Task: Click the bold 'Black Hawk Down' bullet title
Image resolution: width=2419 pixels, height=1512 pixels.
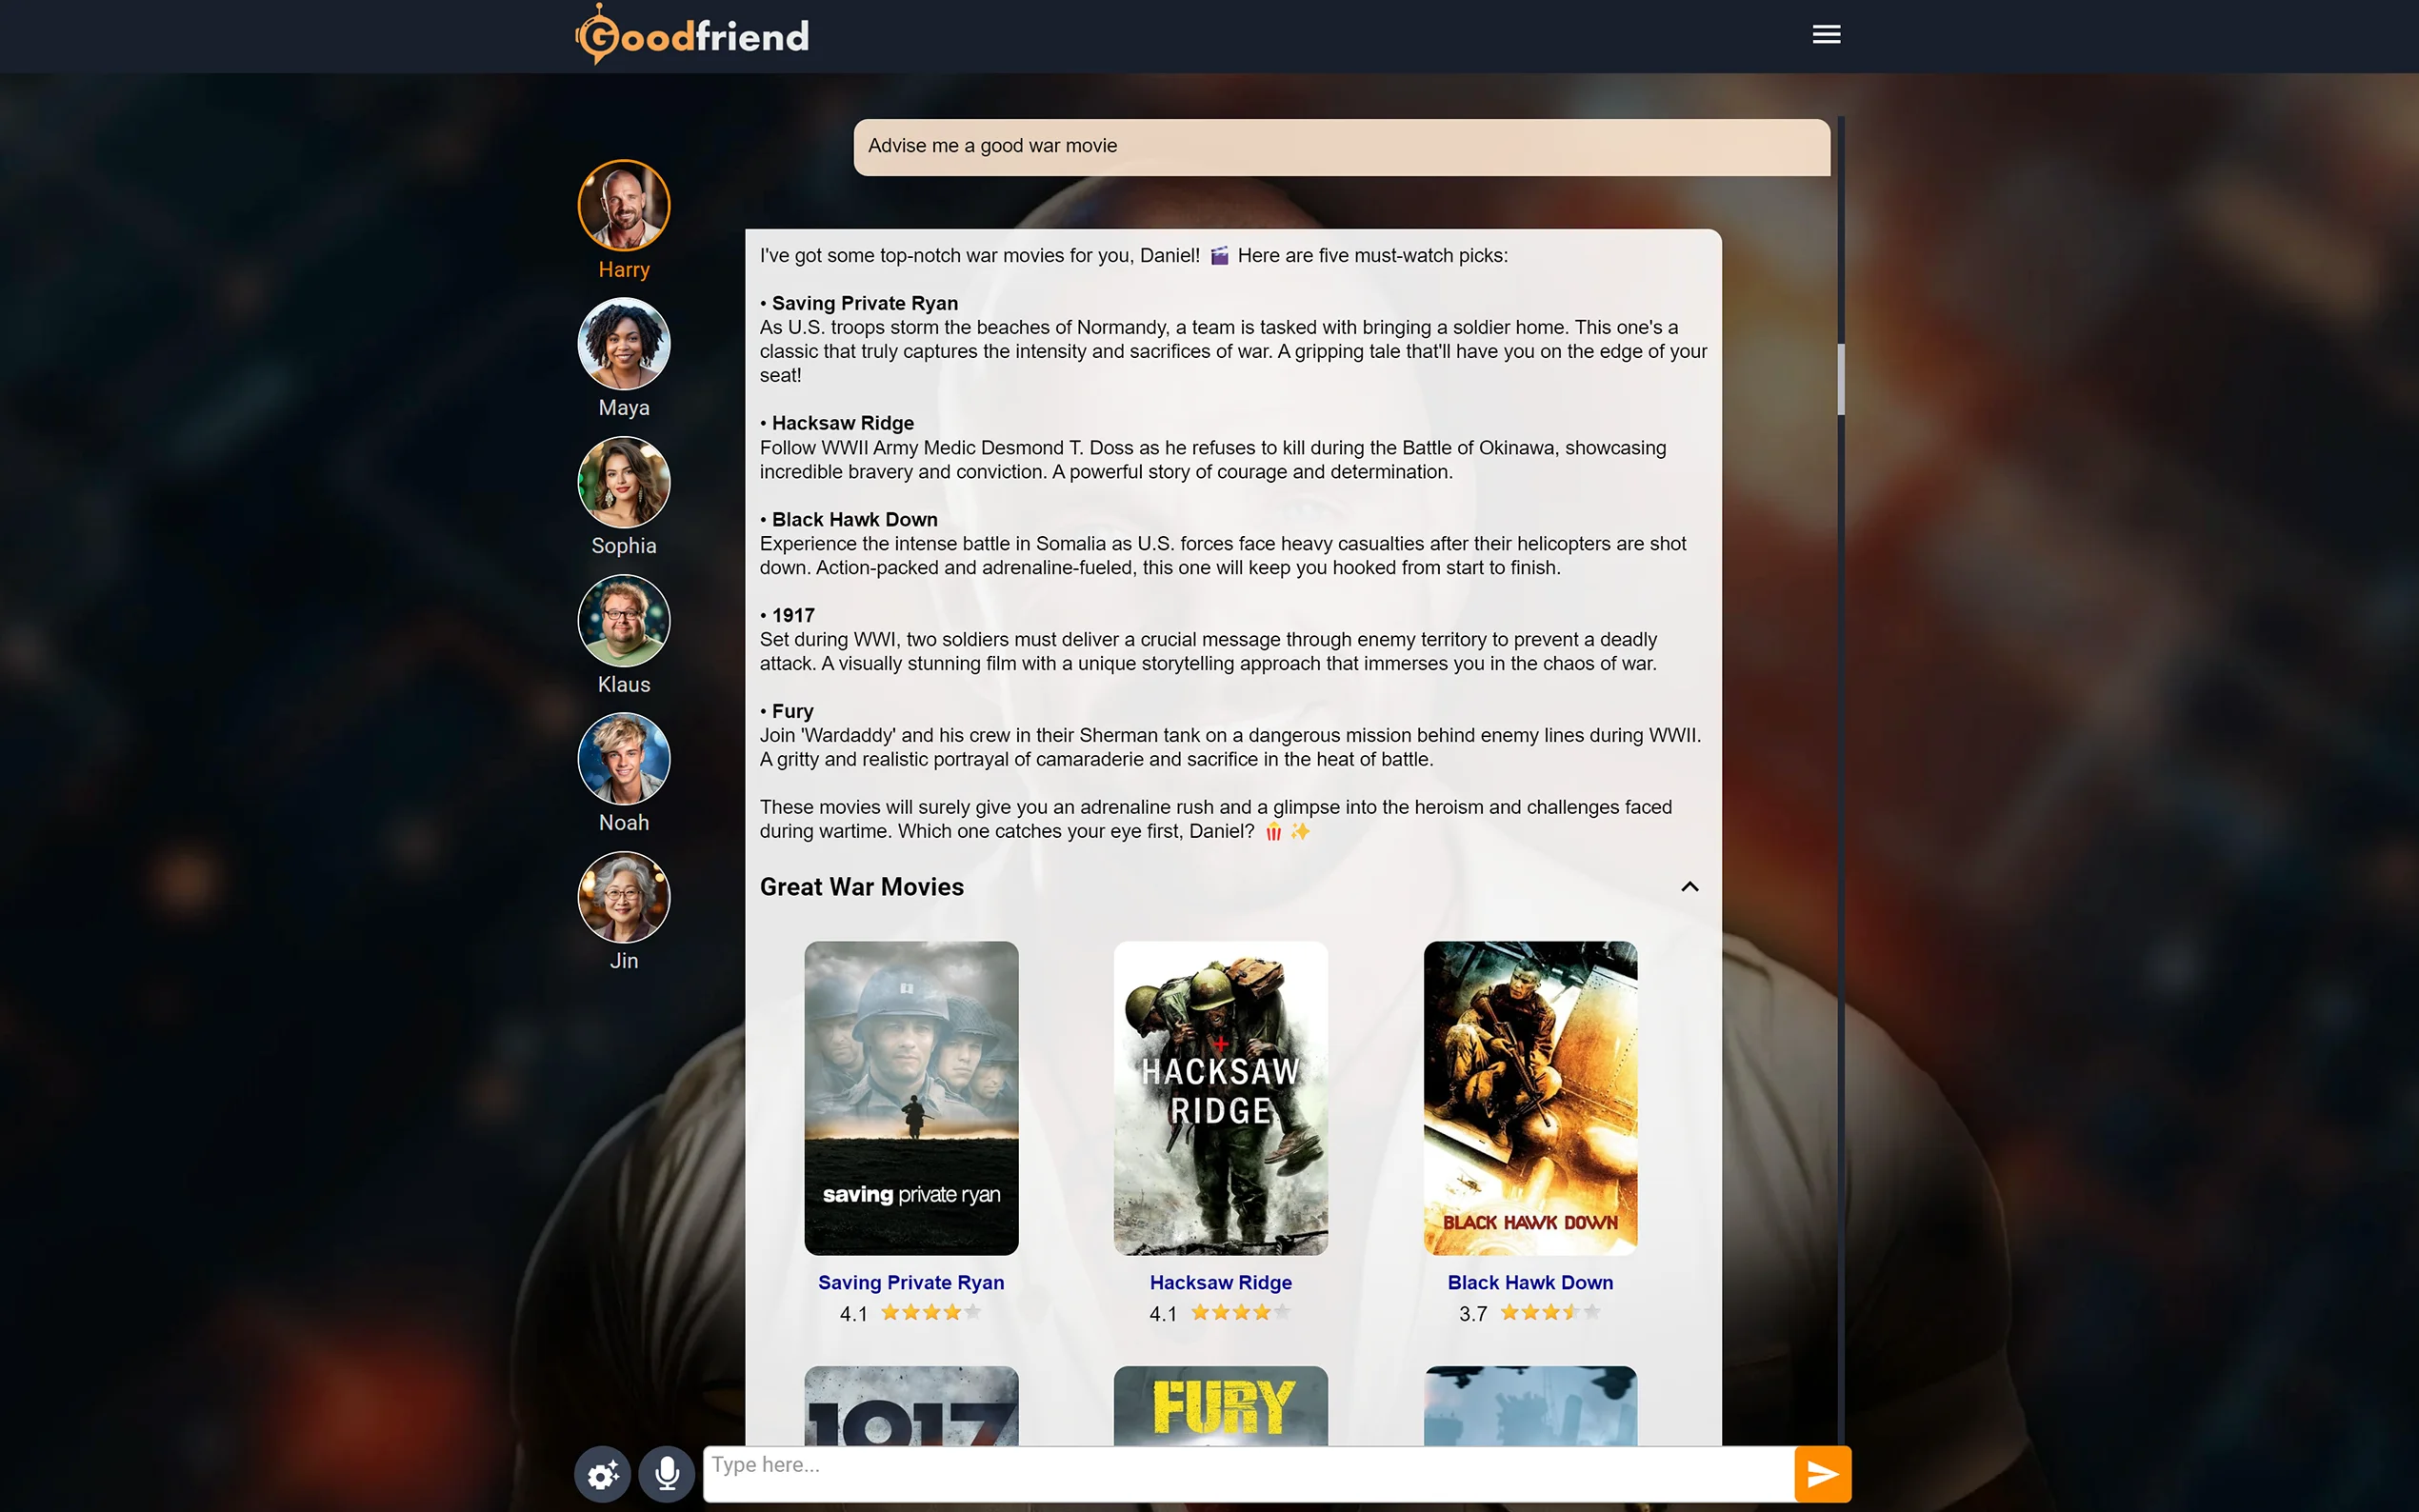Action: click(855, 519)
